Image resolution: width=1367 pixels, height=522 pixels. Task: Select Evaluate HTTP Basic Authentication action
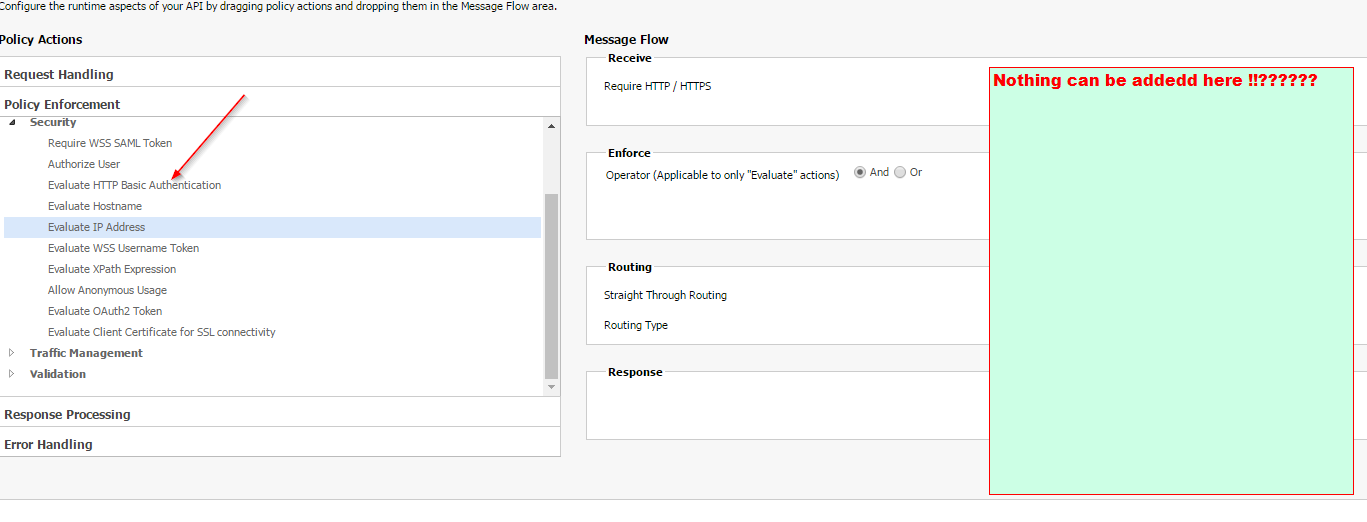(x=135, y=185)
